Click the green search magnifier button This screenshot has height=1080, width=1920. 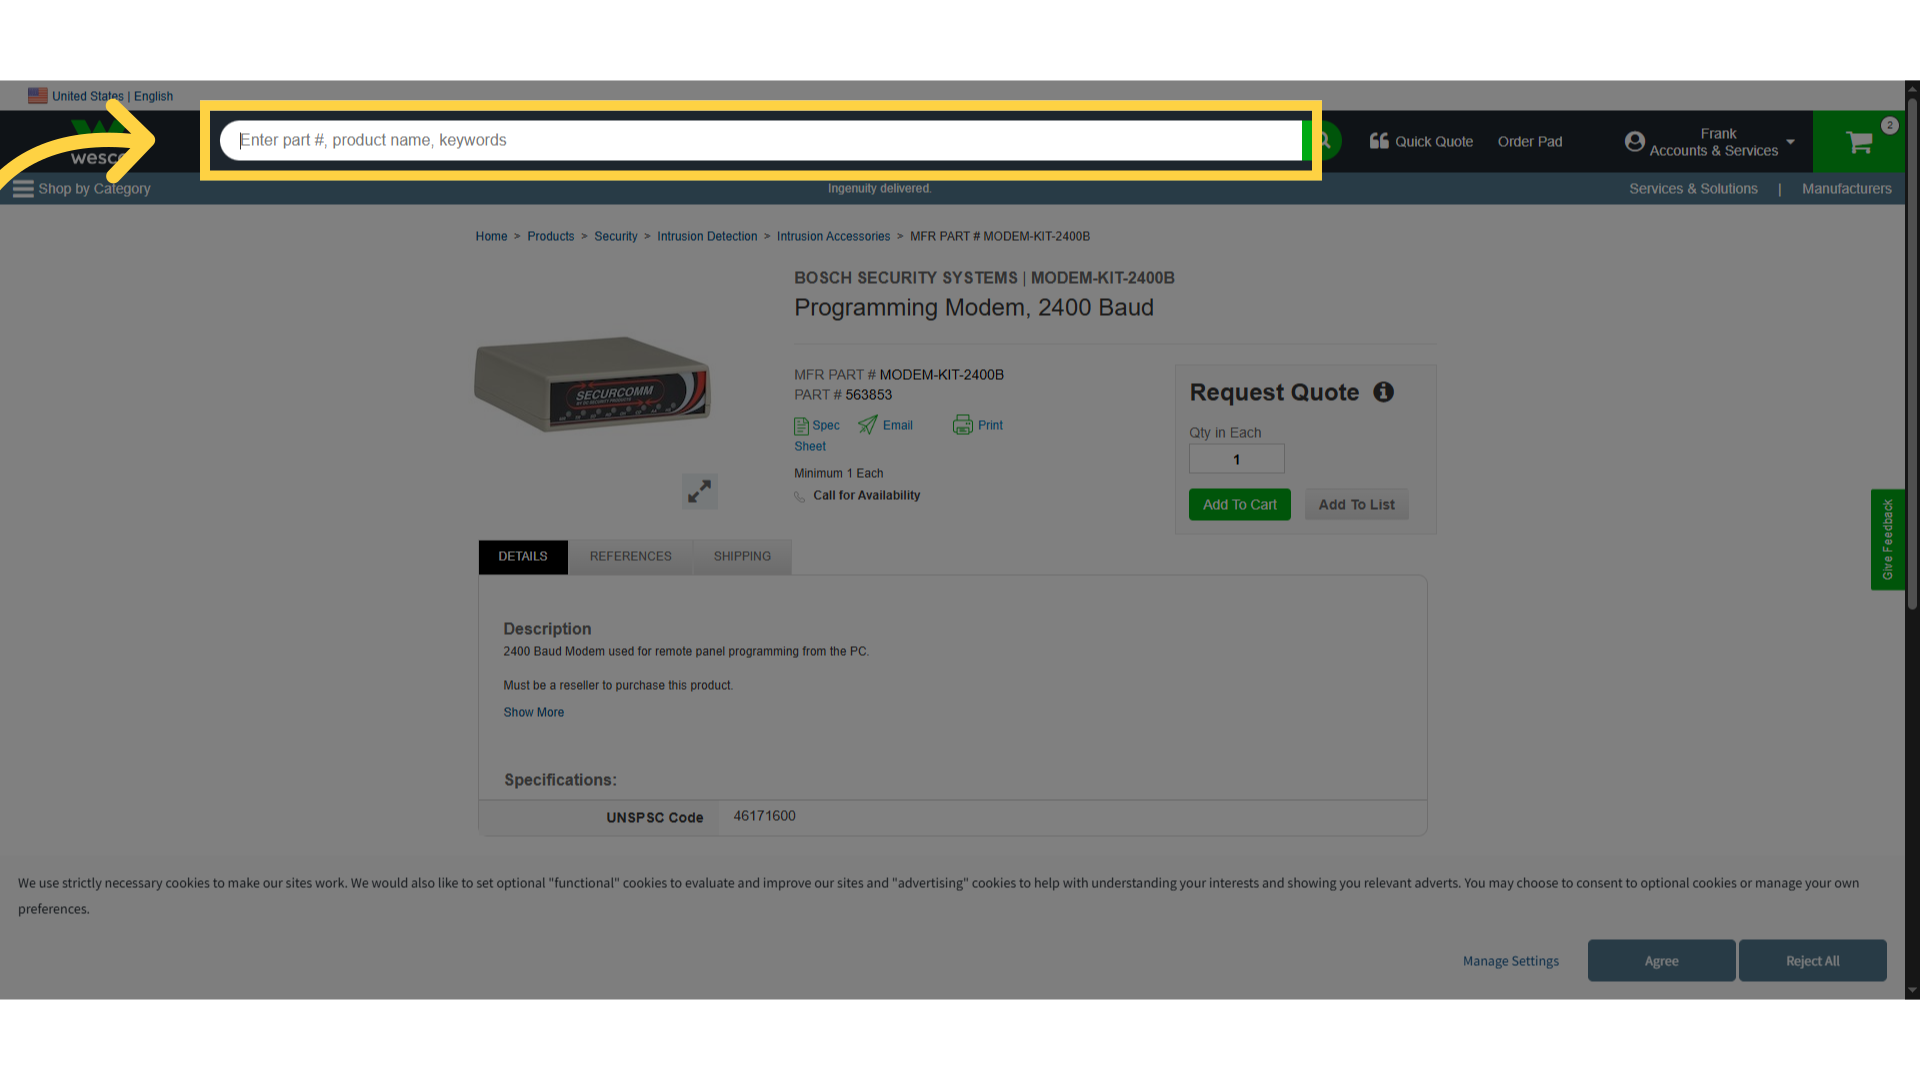[x=1324, y=141]
